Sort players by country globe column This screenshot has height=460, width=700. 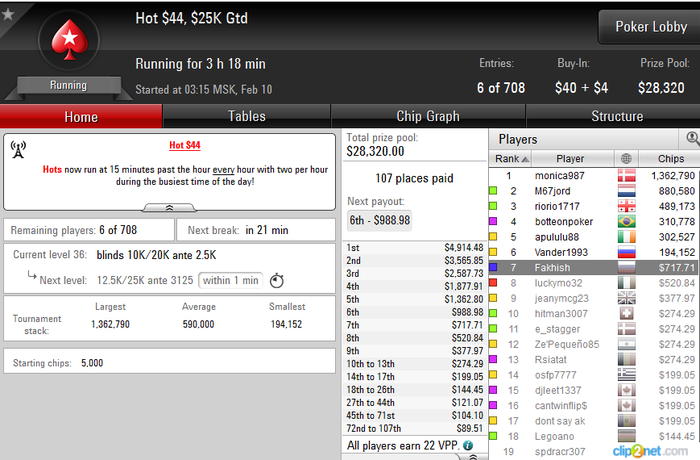click(x=626, y=159)
